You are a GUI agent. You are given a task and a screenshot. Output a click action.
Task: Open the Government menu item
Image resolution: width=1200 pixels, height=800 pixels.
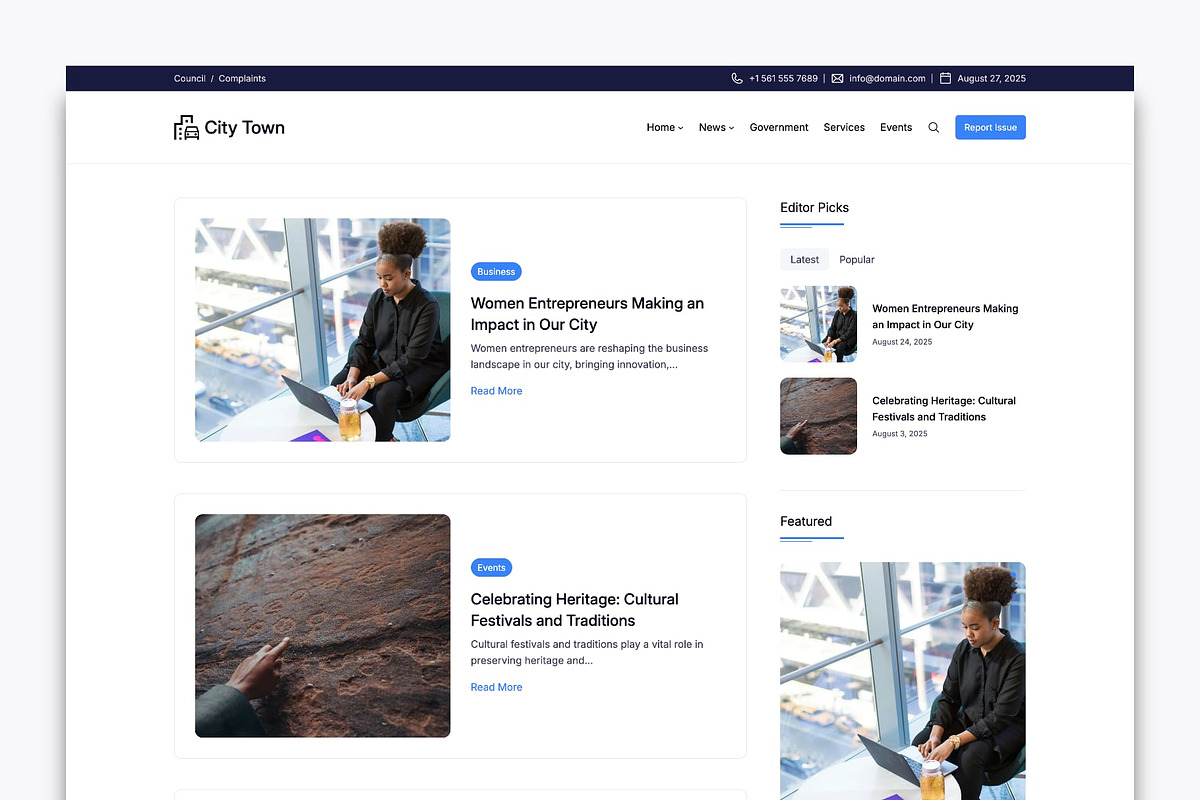pos(779,128)
